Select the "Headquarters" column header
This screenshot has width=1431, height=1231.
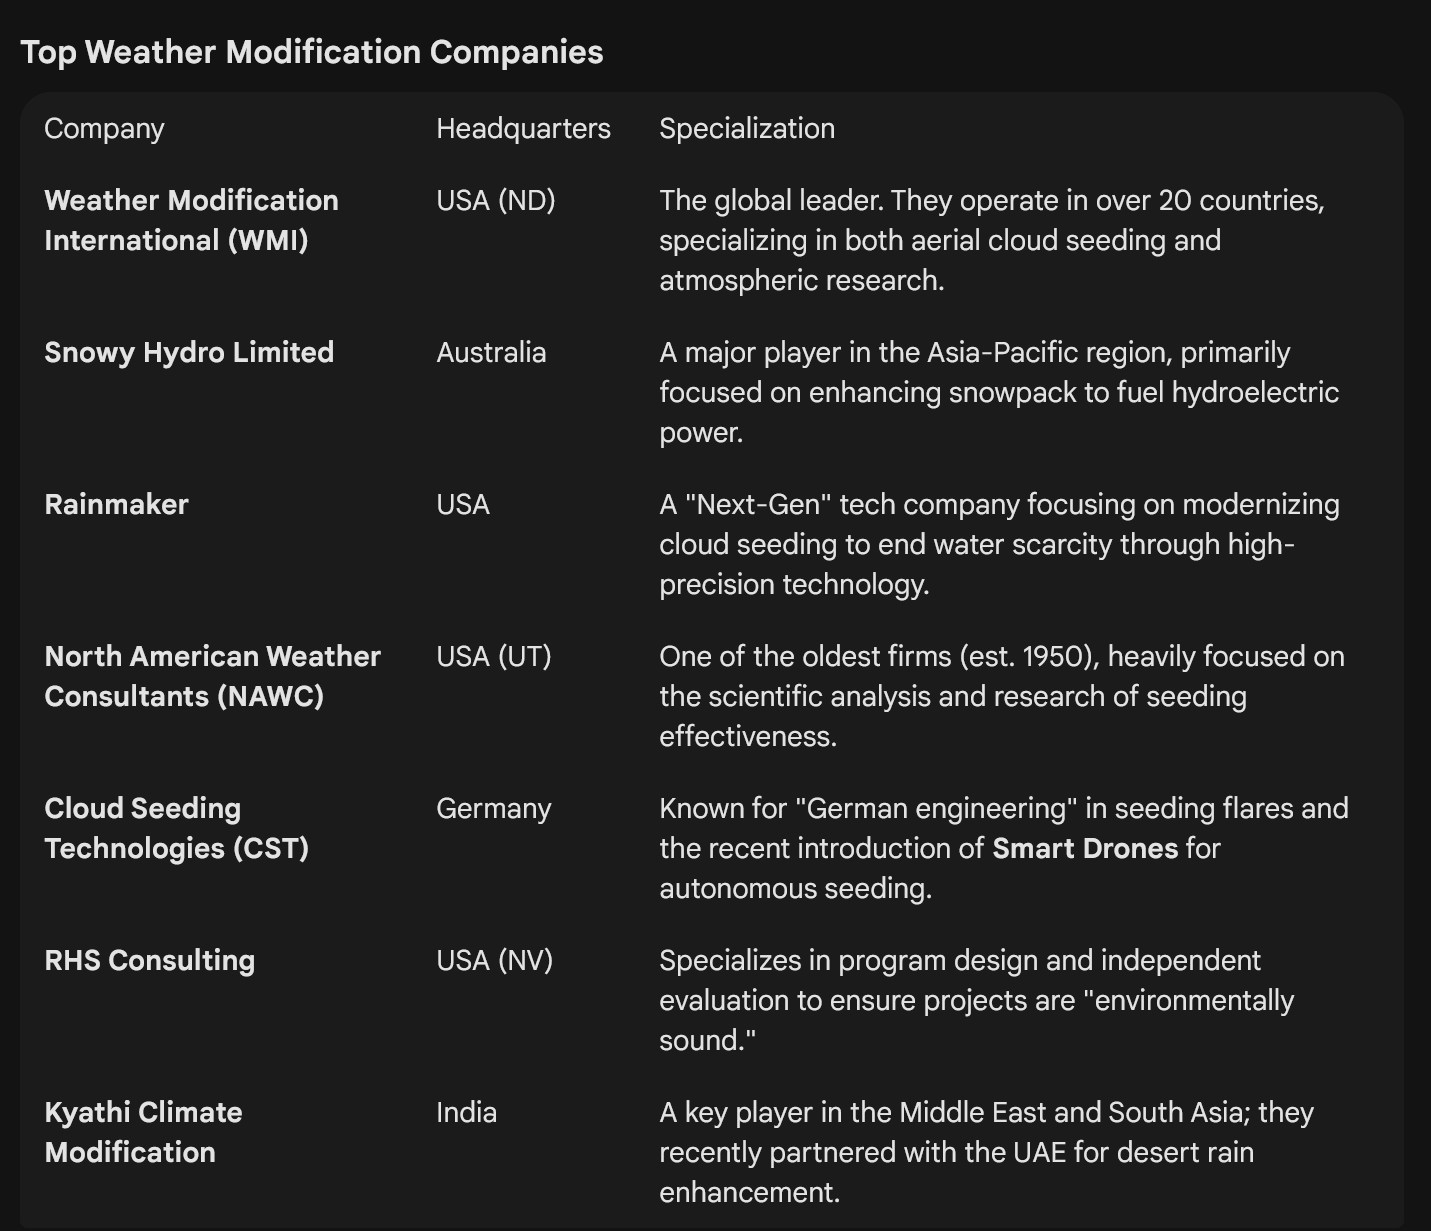coord(523,128)
